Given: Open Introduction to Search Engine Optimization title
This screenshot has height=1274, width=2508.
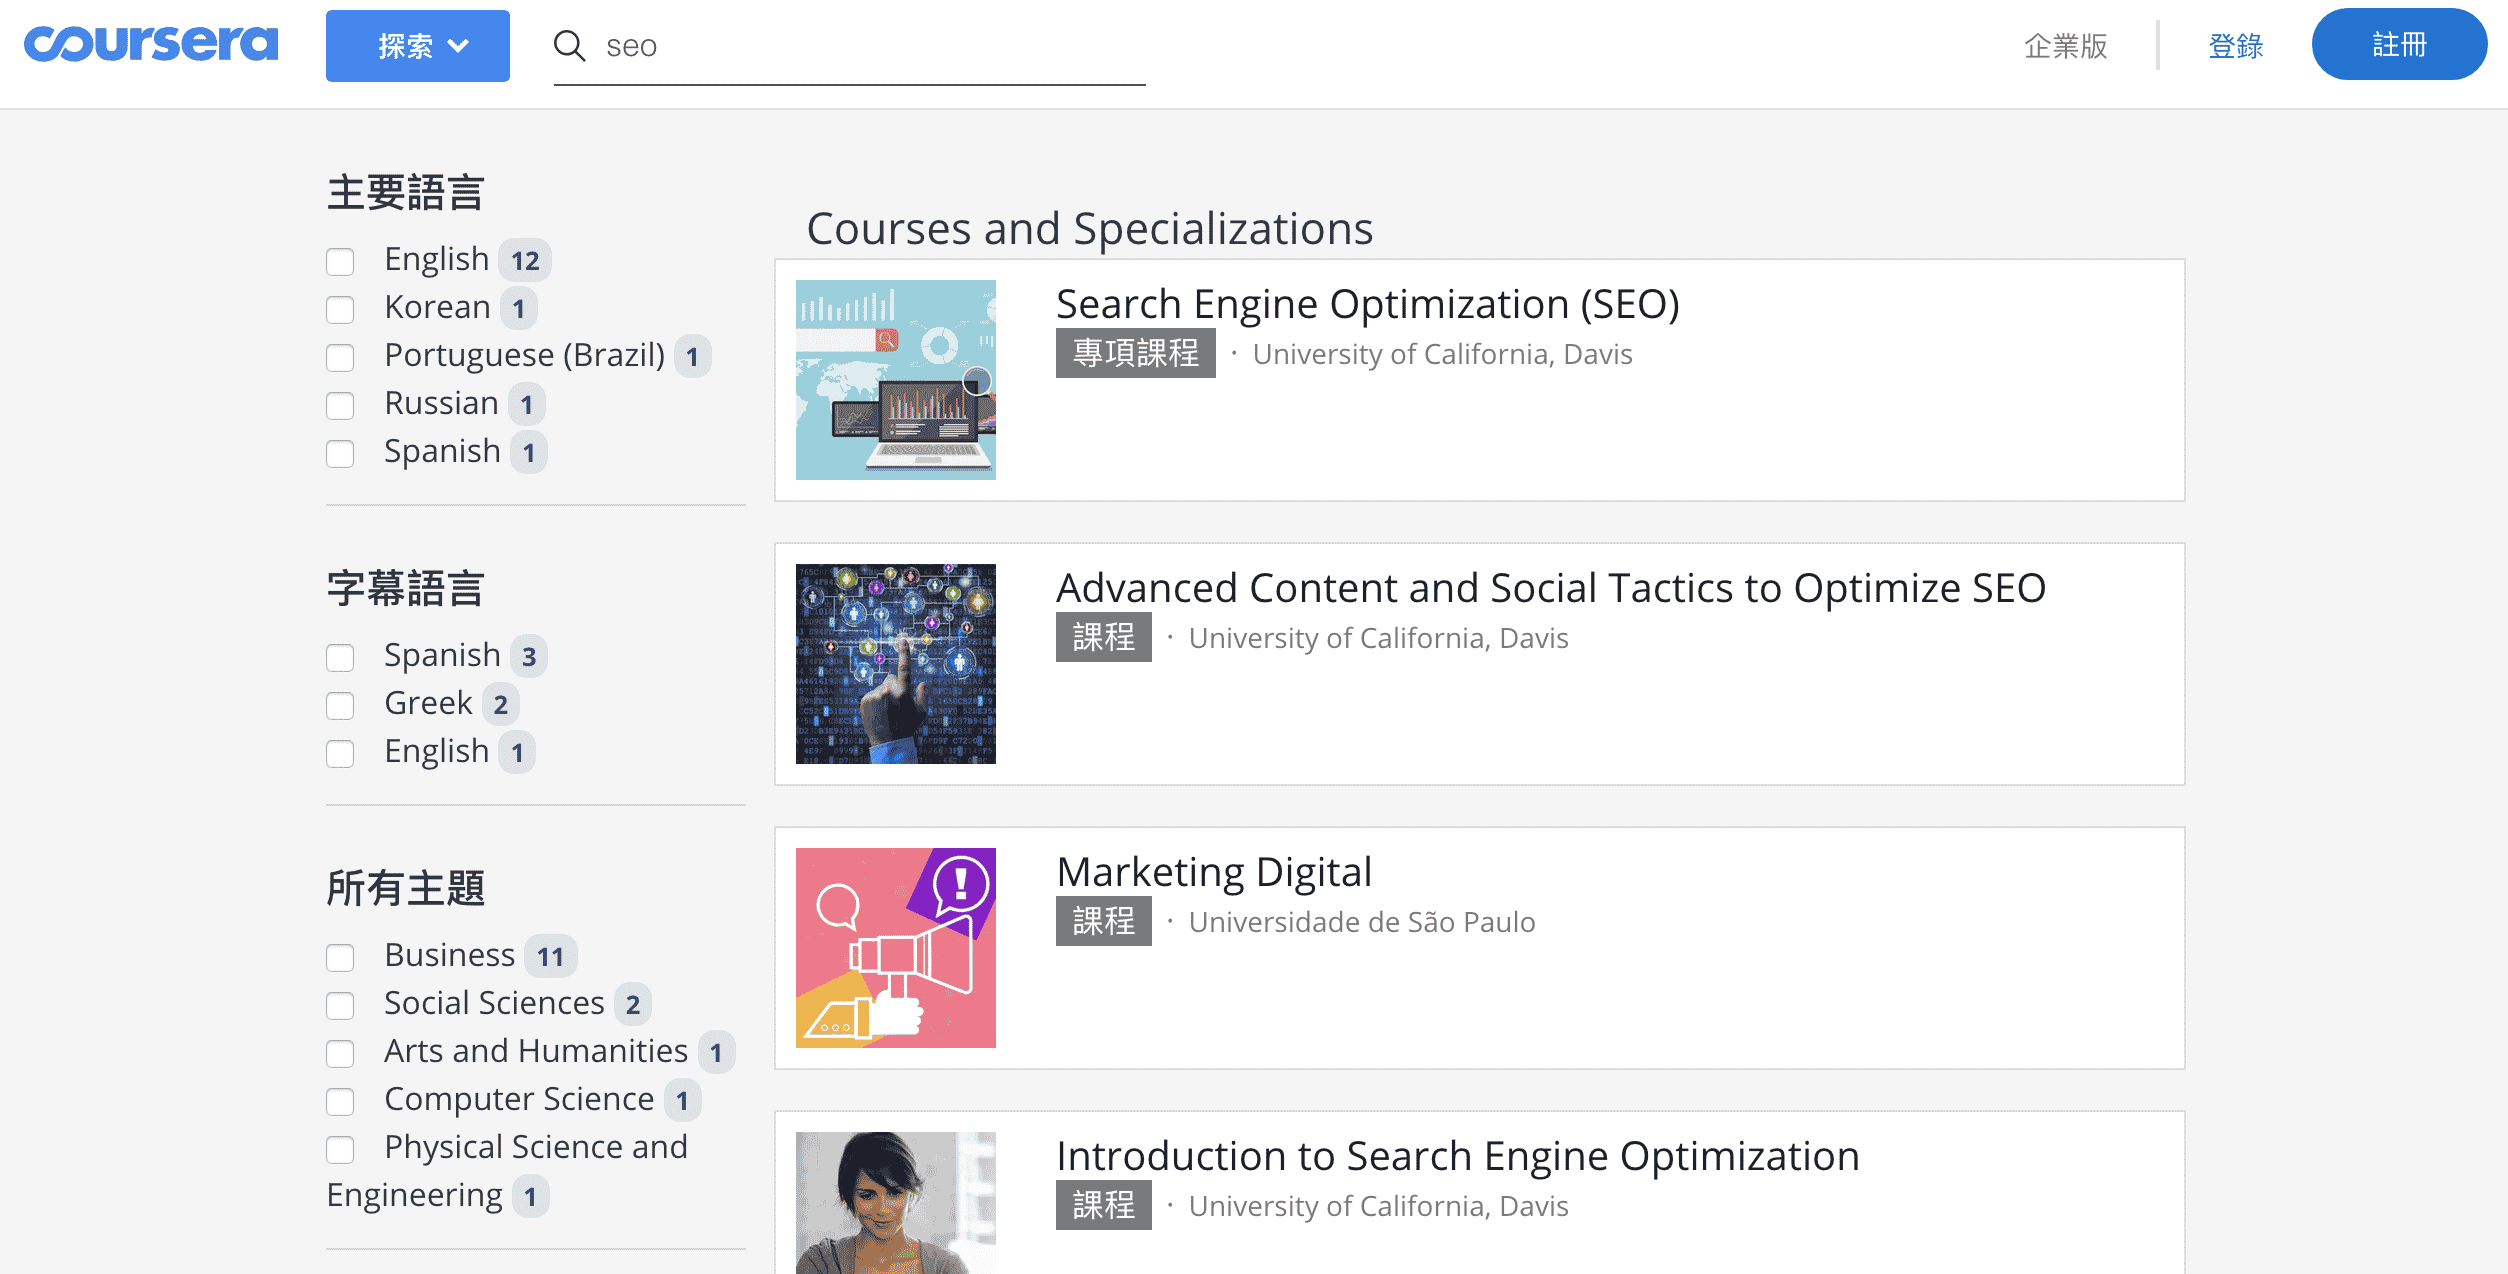Looking at the screenshot, I should click(1457, 1156).
